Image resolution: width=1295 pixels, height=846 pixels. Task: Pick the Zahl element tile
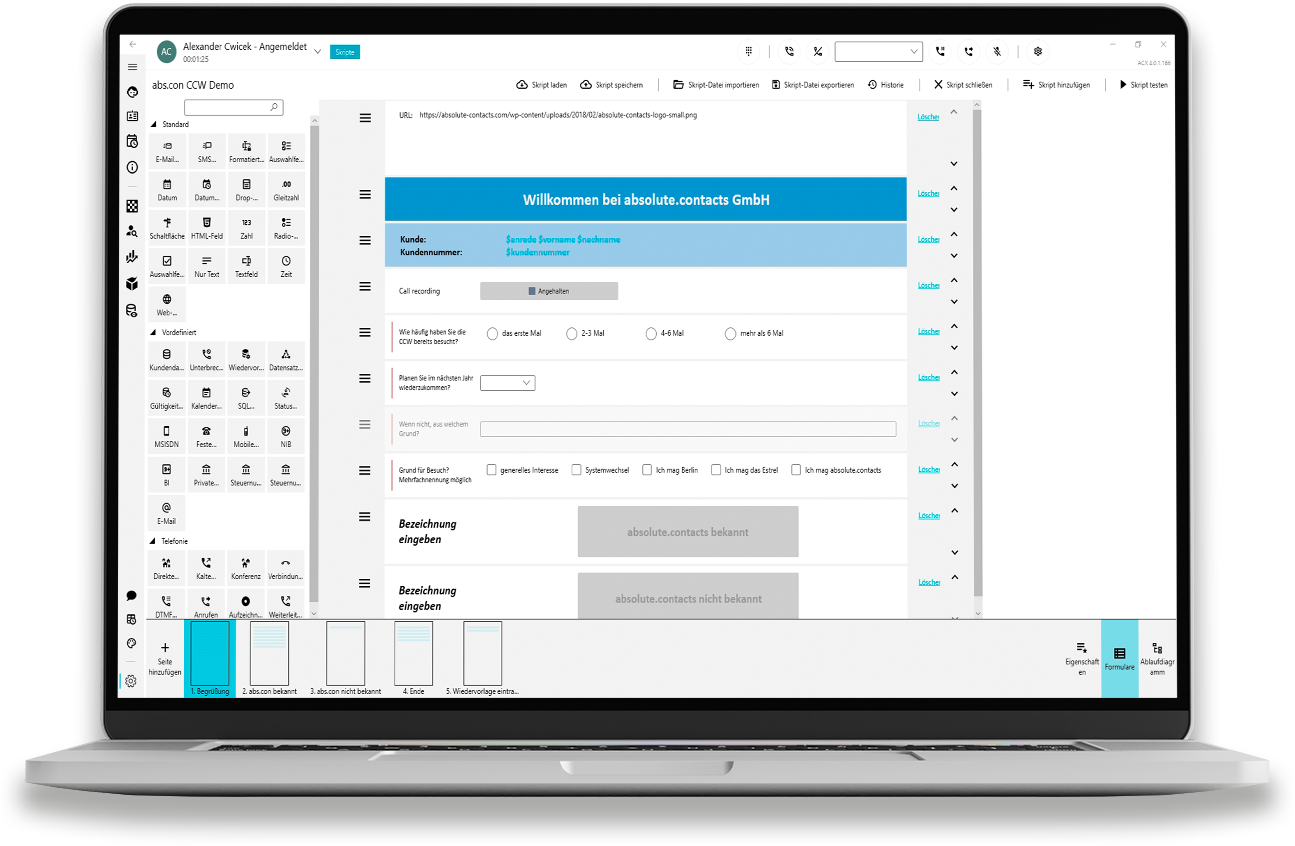[246, 228]
